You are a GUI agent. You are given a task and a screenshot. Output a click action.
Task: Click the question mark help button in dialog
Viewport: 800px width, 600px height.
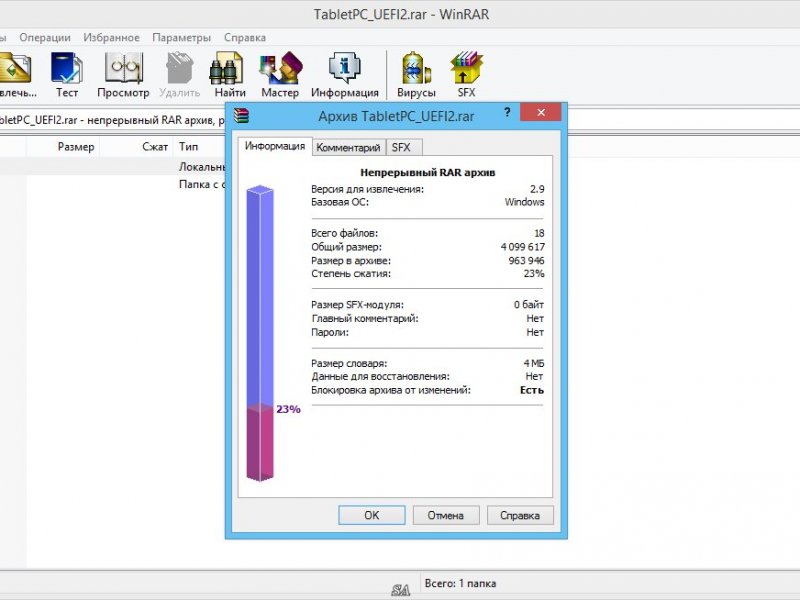point(507,112)
